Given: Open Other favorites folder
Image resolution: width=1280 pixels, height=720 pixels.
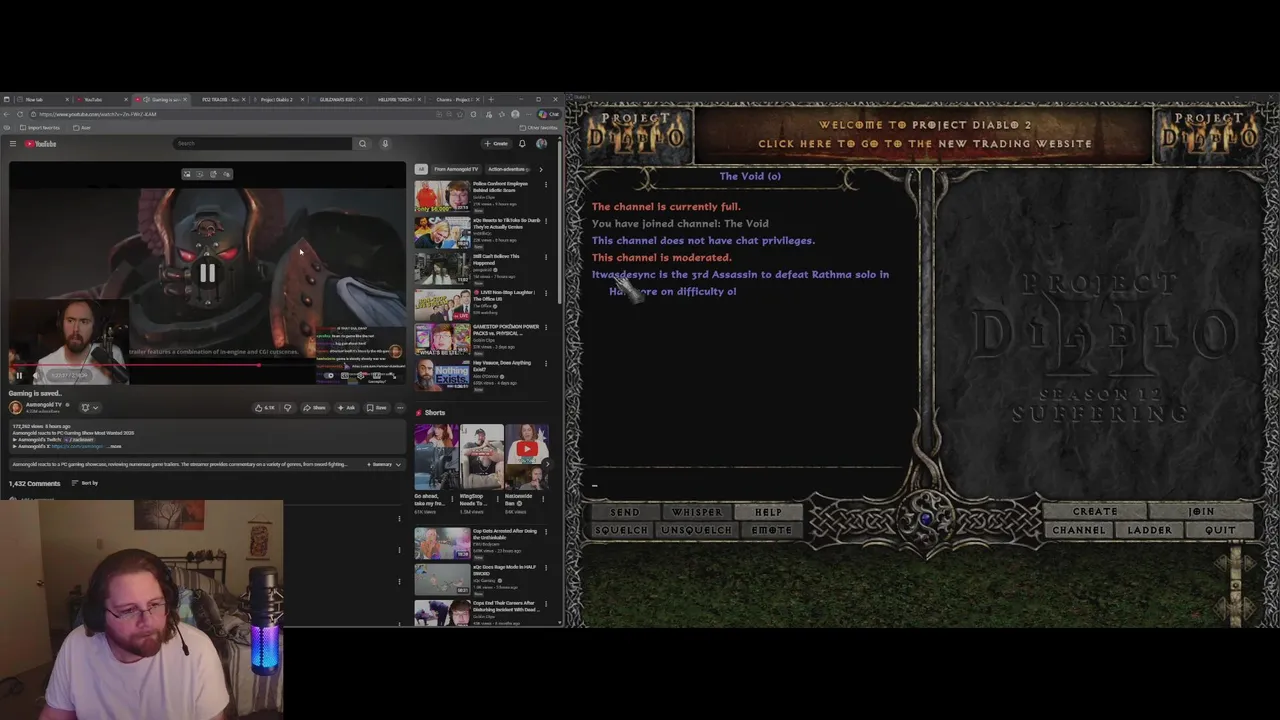Looking at the screenshot, I should pos(540,127).
